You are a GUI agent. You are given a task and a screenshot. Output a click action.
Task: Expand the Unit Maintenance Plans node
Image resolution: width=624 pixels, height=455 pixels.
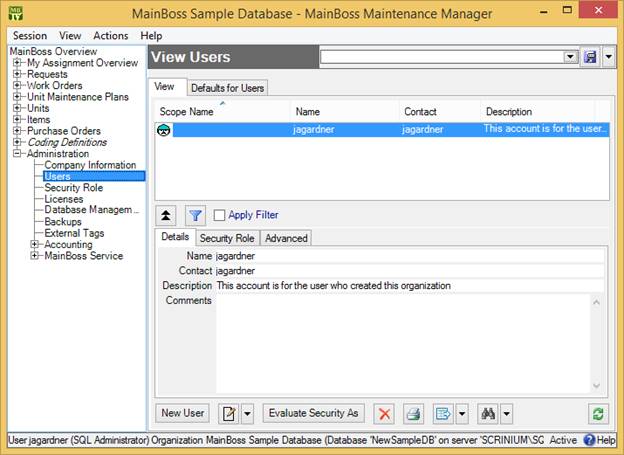17,96
